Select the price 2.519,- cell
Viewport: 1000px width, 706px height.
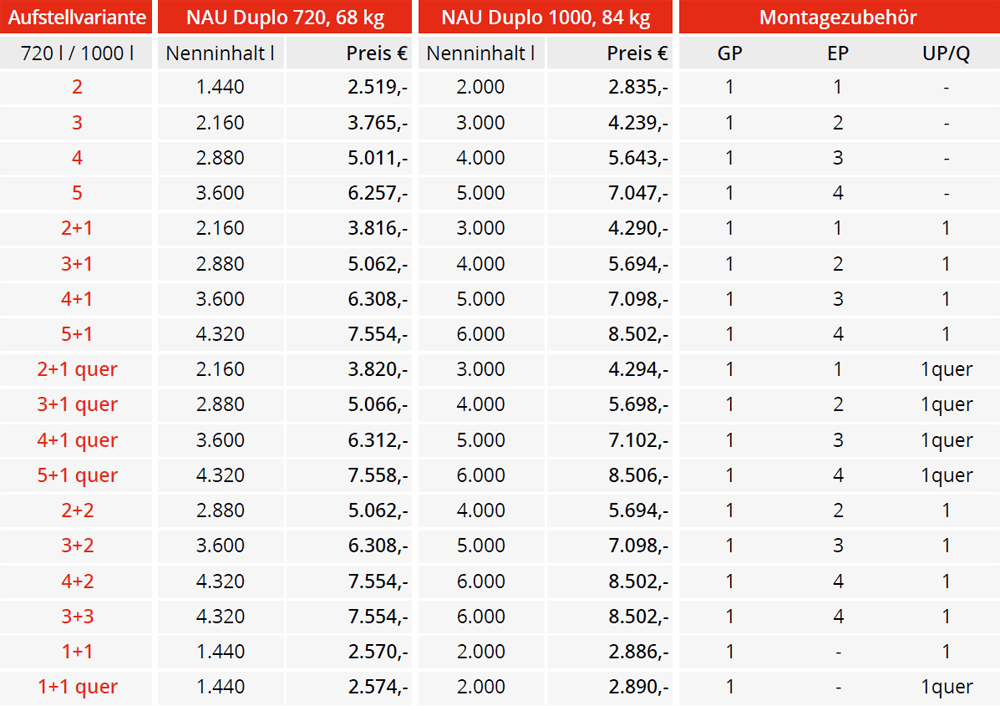coord(378,87)
